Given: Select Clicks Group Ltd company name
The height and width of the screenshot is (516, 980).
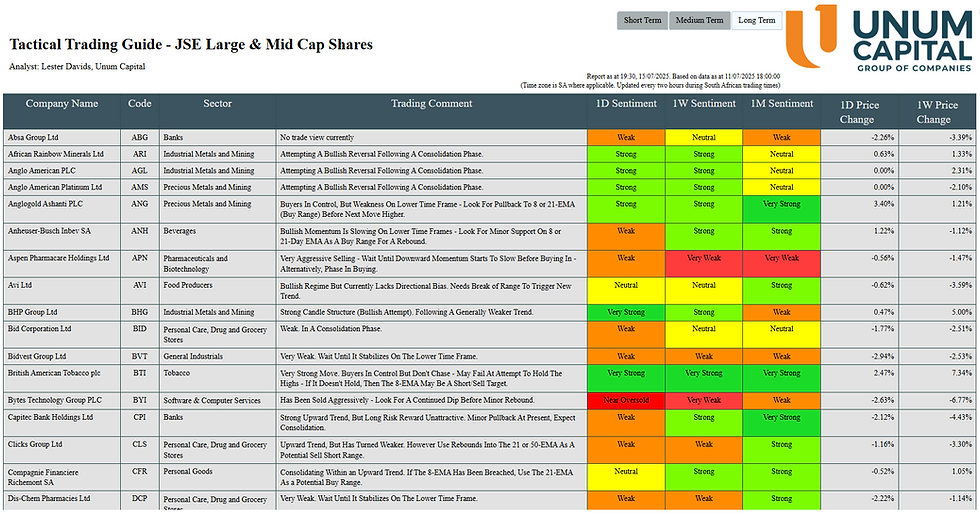Looking at the screenshot, I should point(35,444).
